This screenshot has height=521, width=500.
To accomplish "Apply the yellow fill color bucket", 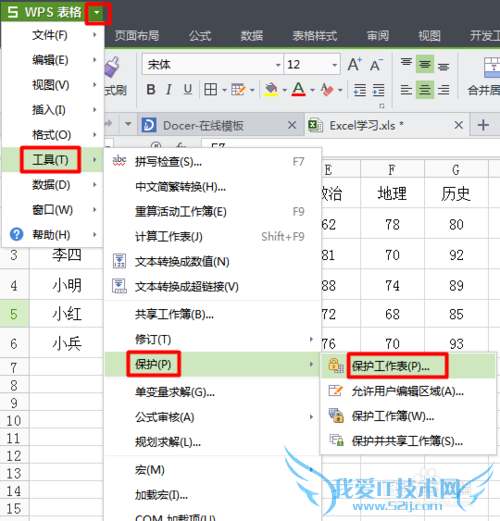I will point(271,89).
